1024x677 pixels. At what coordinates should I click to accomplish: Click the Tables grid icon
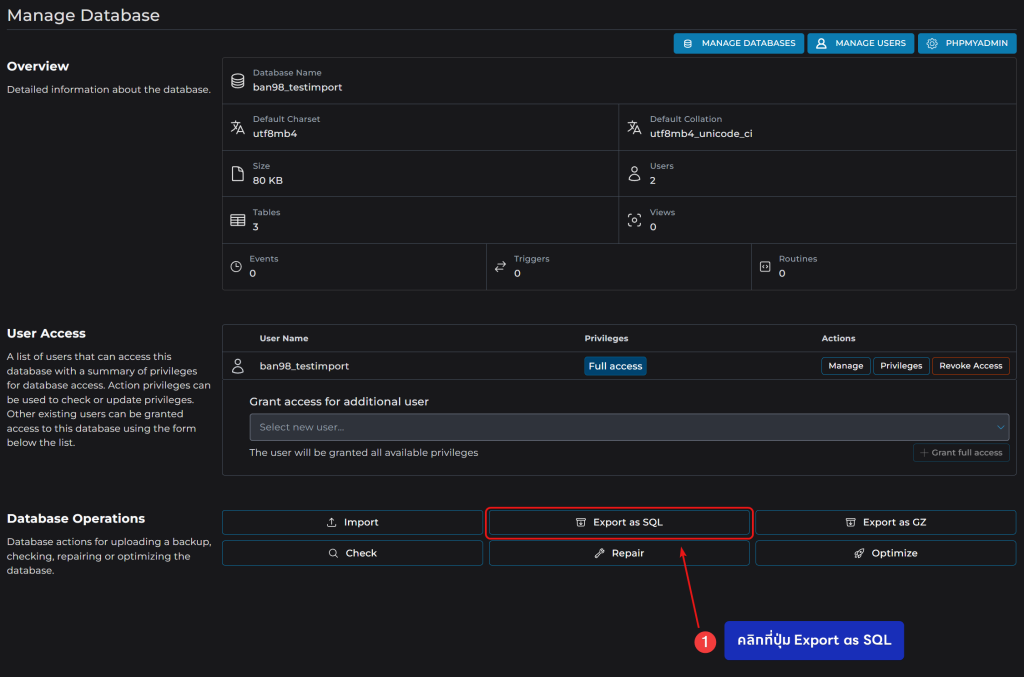tap(237, 220)
